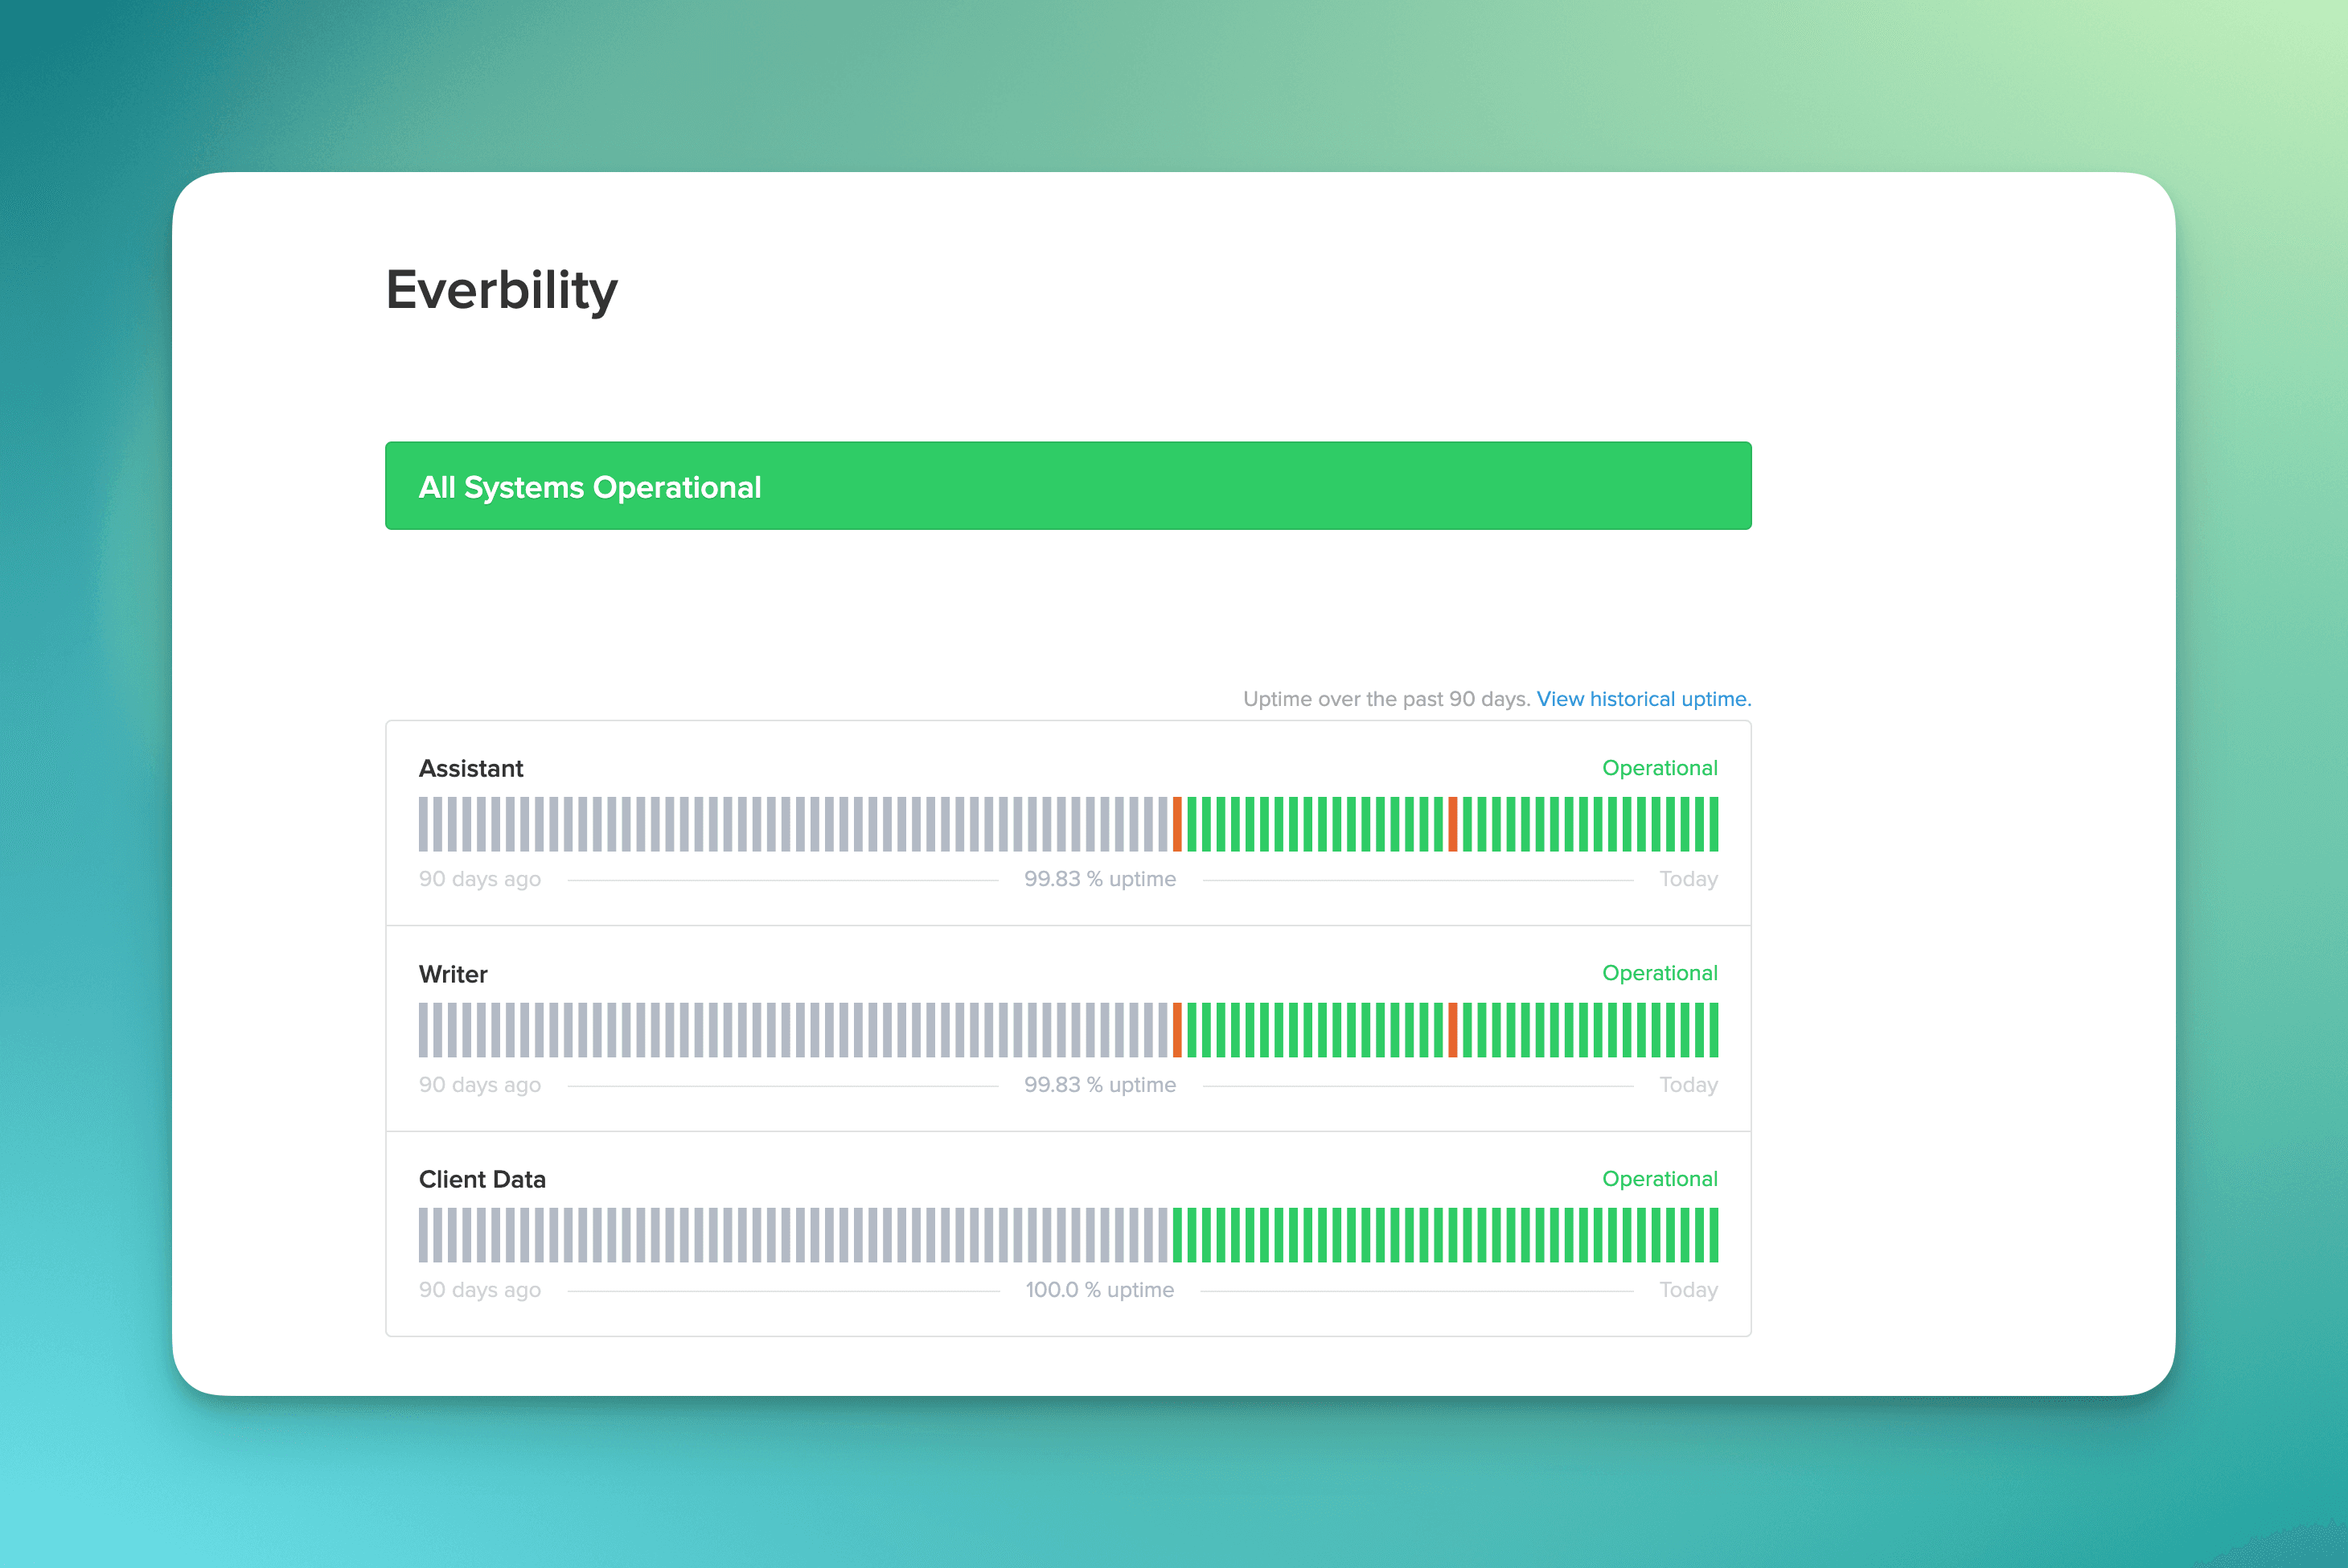Click Client Data's Operational status label

pyautogui.click(x=1659, y=1179)
